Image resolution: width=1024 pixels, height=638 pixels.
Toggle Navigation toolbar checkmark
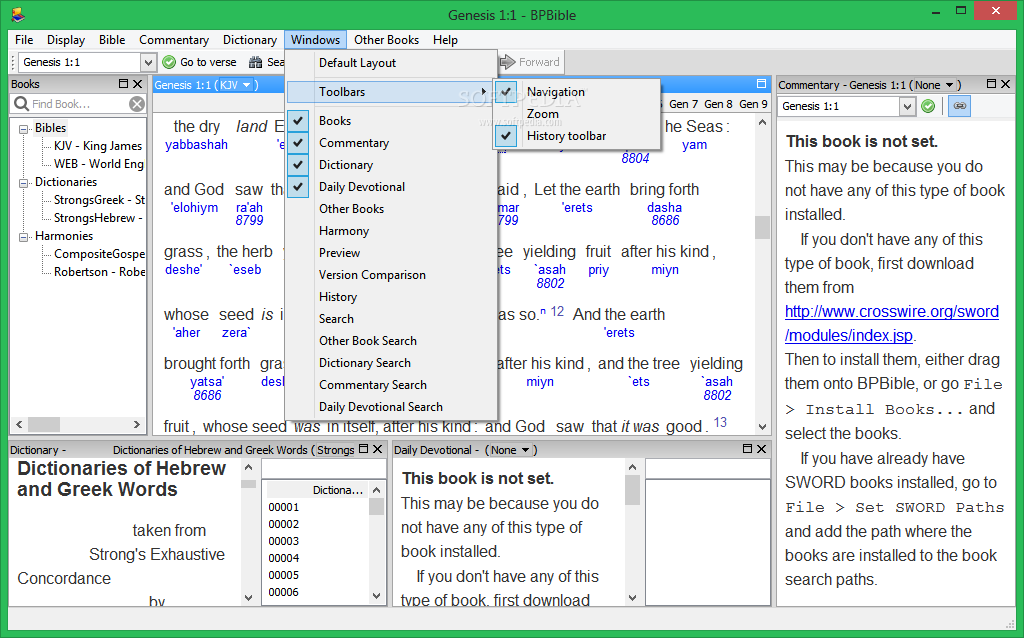tap(505, 92)
